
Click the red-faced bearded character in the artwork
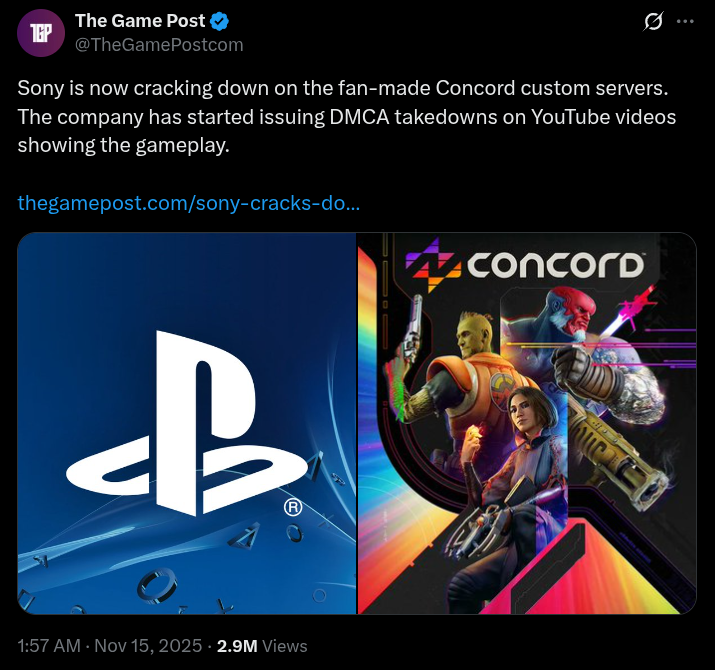click(574, 313)
